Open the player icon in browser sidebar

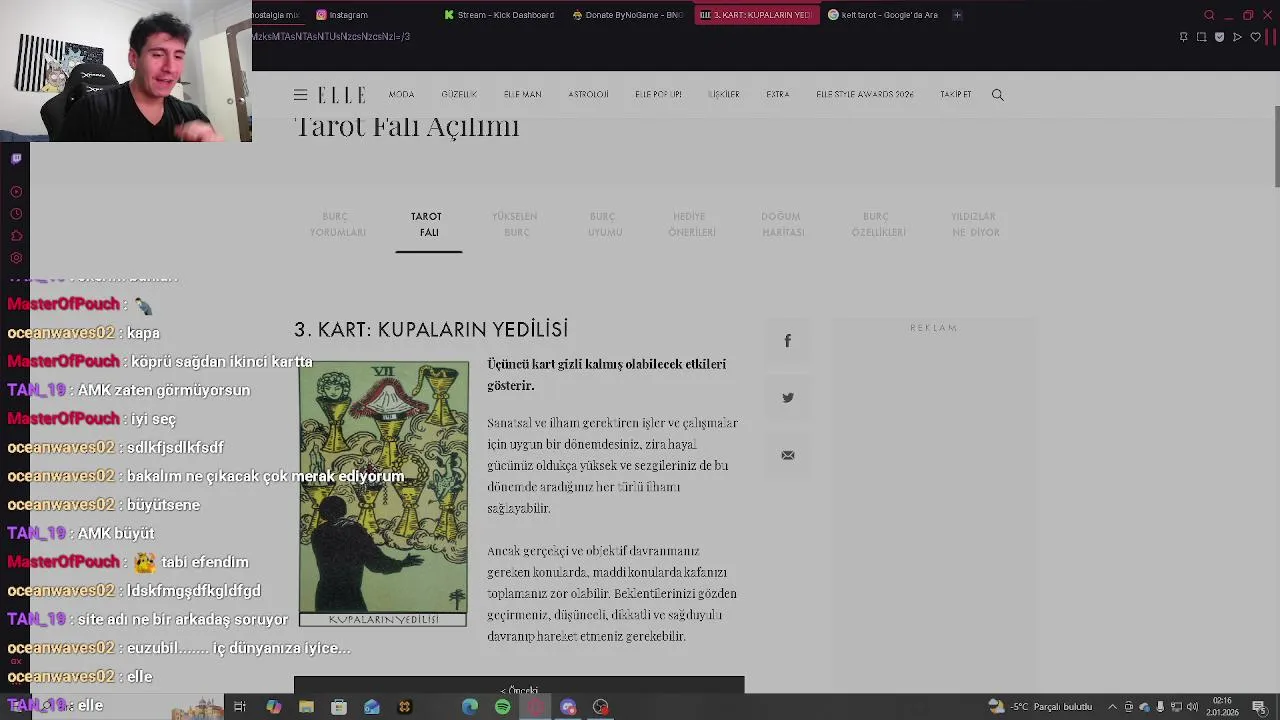16,191
